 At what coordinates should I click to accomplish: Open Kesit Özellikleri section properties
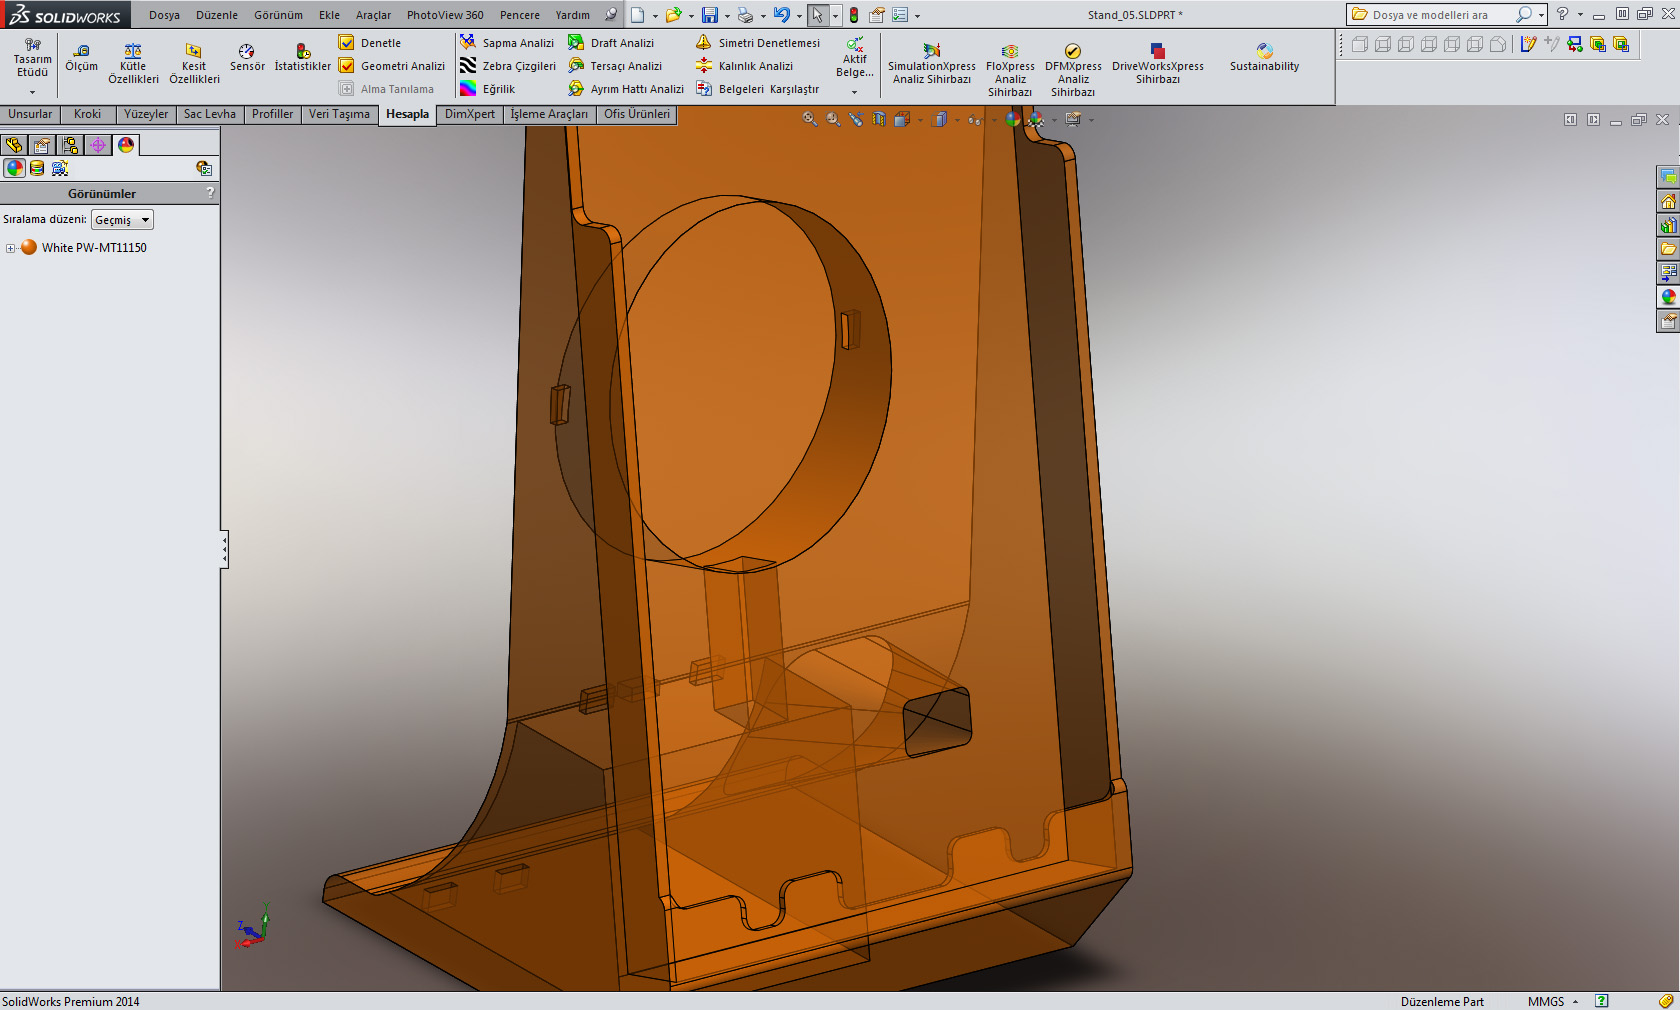coord(194,64)
